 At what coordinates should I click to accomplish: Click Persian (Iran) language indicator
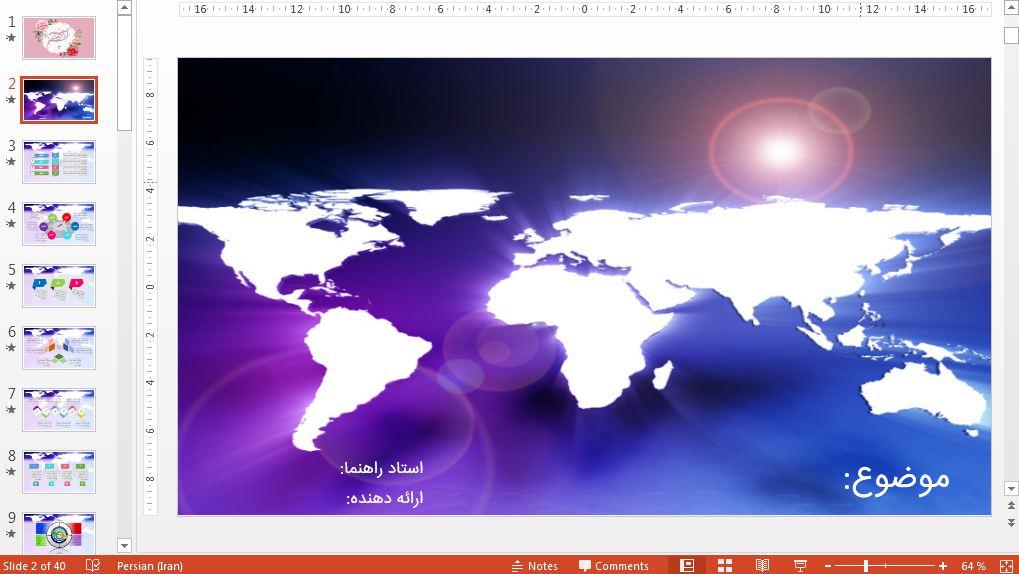pyautogui.click(x=149, y=566)
